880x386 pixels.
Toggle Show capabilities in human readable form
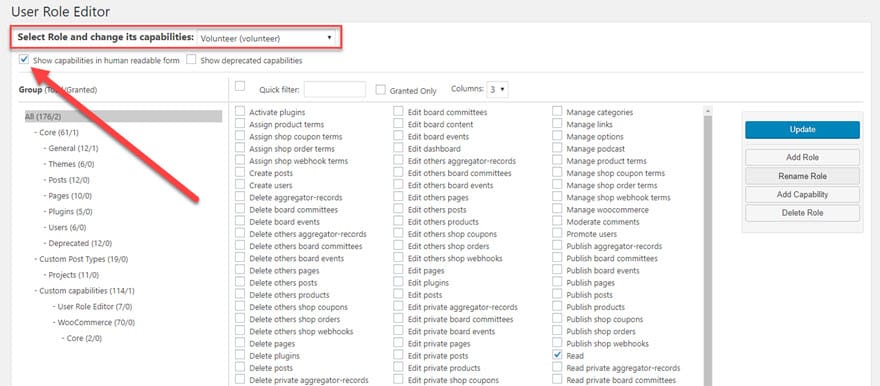click(x=24, y=59)
